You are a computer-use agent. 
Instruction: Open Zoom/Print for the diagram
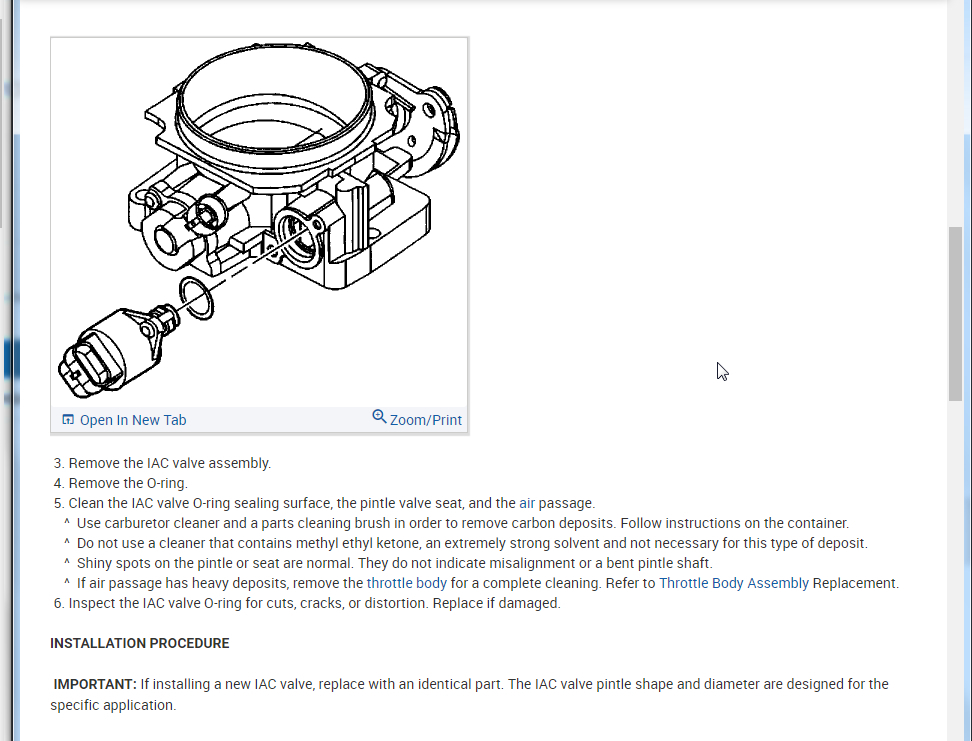425,420
